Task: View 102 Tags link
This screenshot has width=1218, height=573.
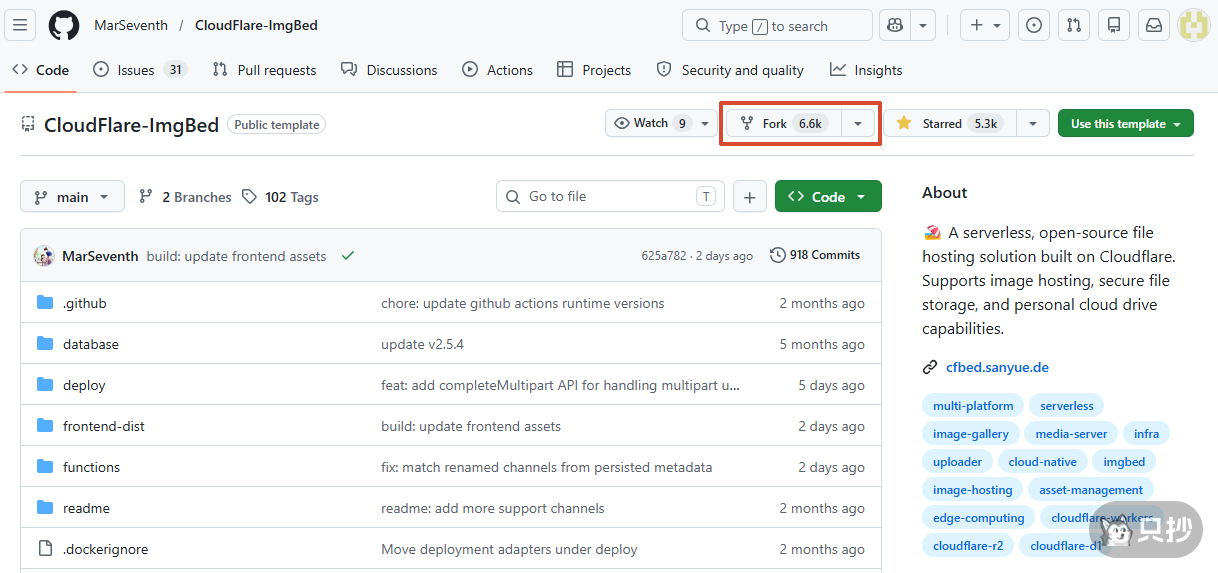Action: 280,197
